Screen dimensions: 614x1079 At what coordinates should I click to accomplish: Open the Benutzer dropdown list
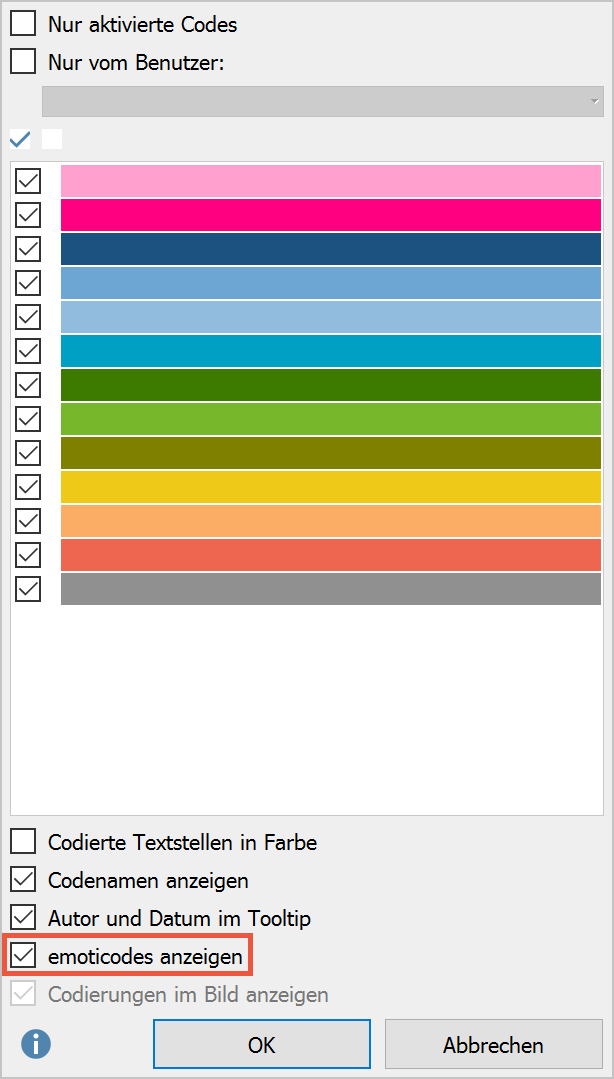pyautogui.click(x=323, y=101)
